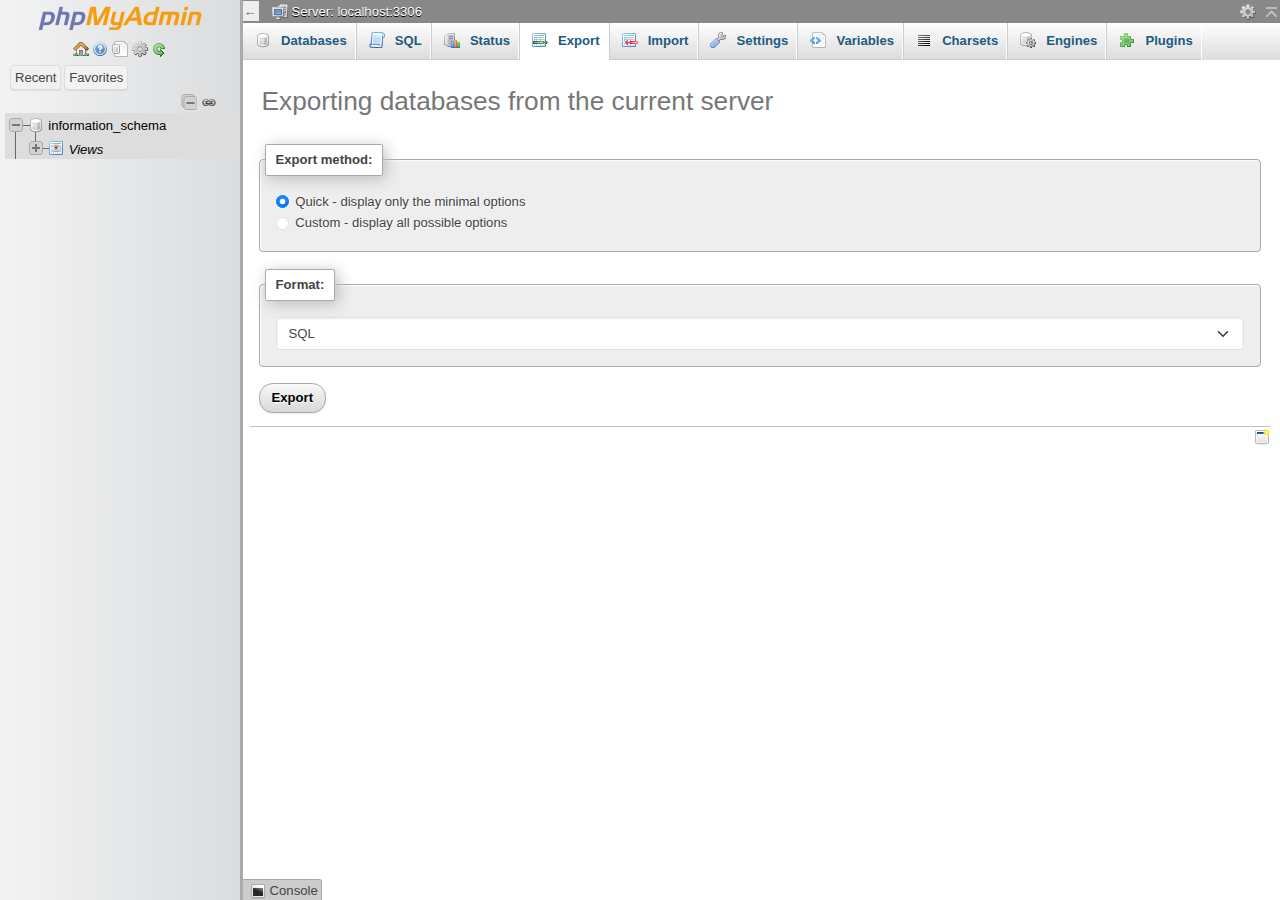
Task: Open the Console panel
Action: click(x=283, y=890)
